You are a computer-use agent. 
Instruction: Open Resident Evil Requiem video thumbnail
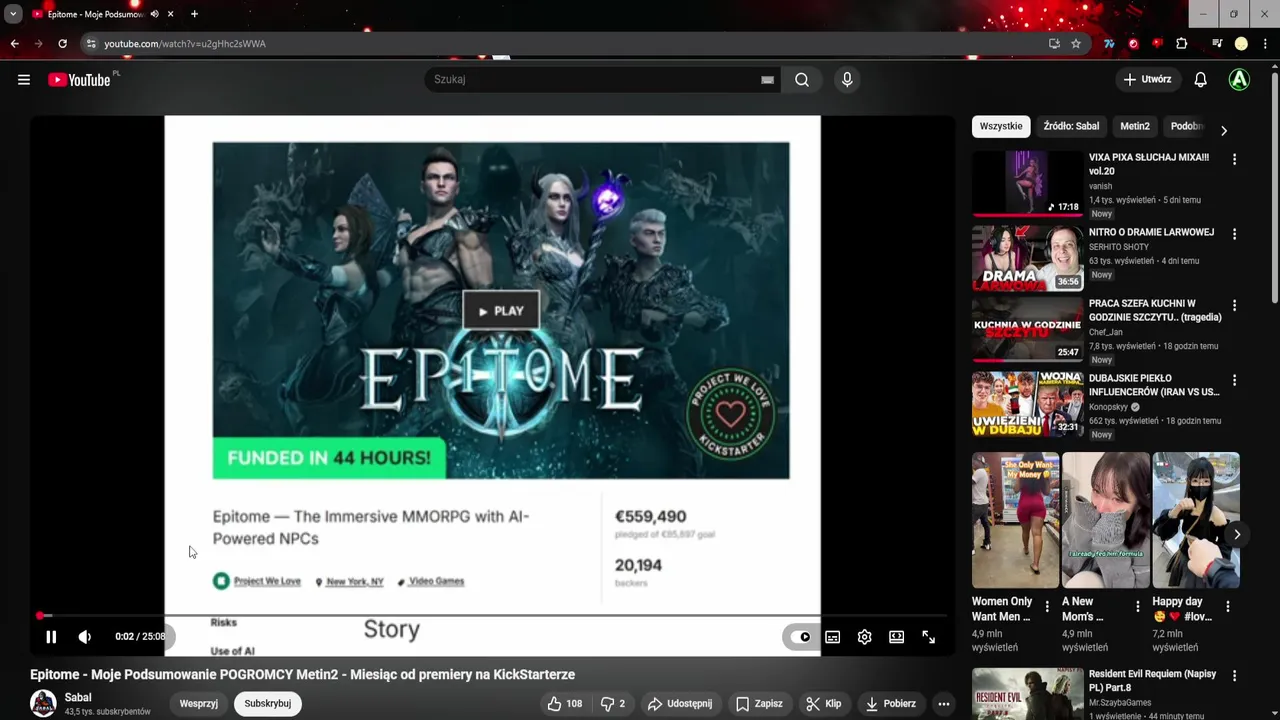(1027, 694)
